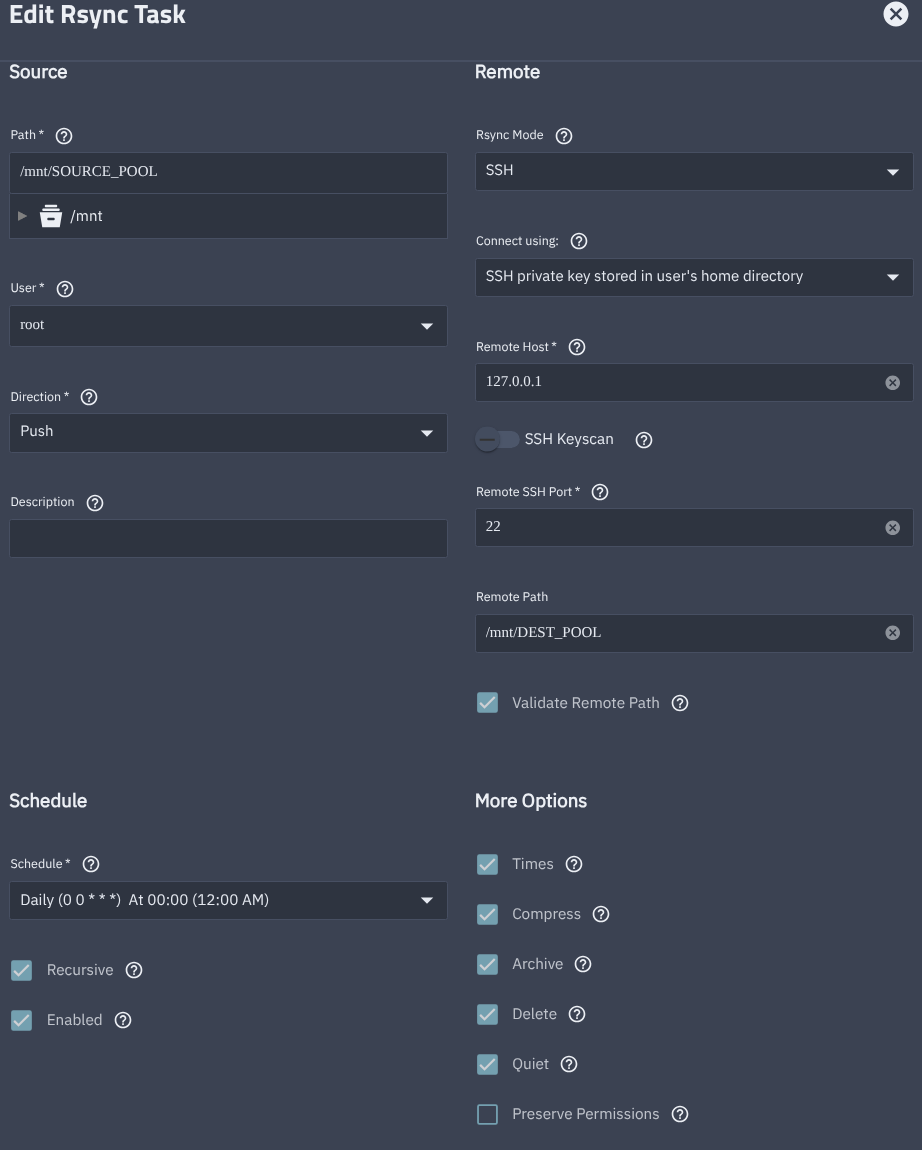Click the help icon next to Path
922x1150 pixels.
point(65,136)
